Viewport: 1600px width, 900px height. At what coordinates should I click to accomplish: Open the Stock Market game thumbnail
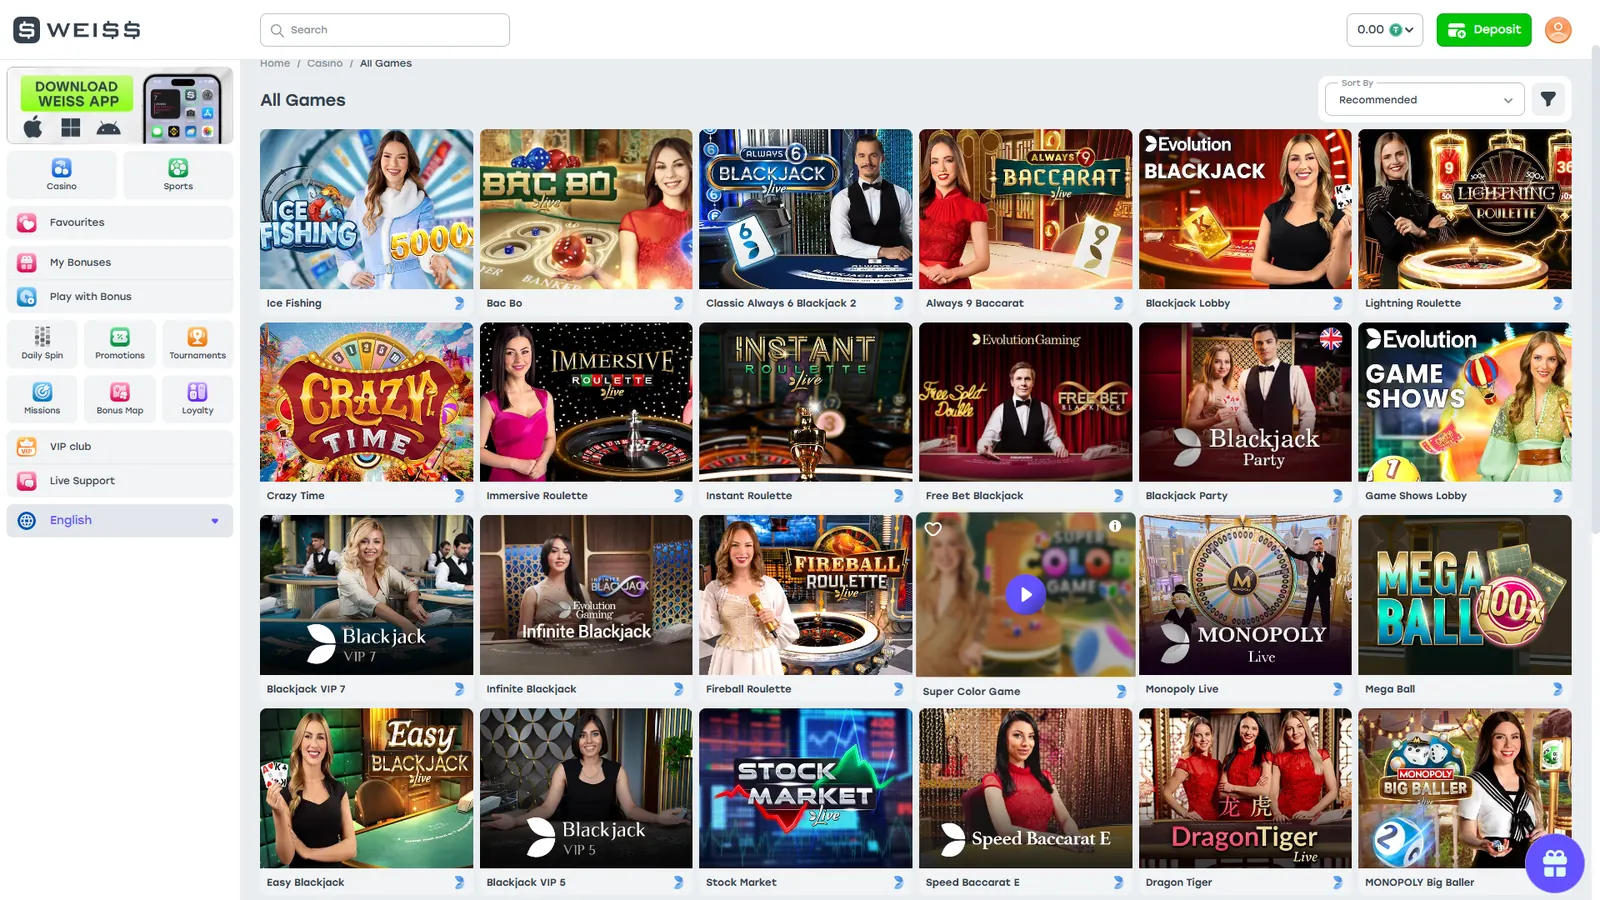806,788
